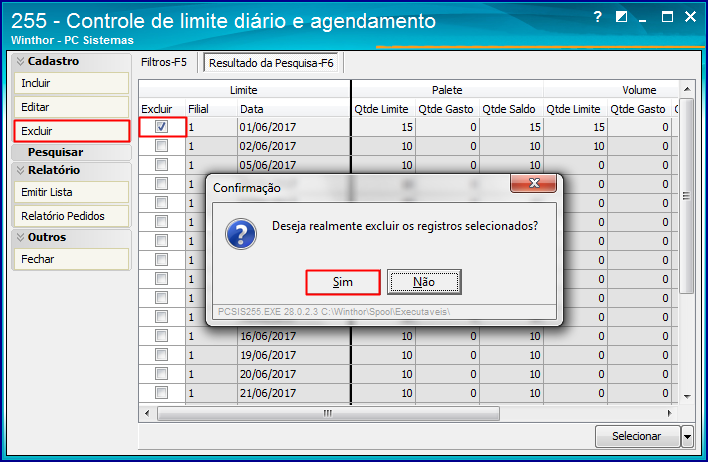708x462 pixels.
Task: Click the horizontal scrollbar thumb
Action: point(328,413)
